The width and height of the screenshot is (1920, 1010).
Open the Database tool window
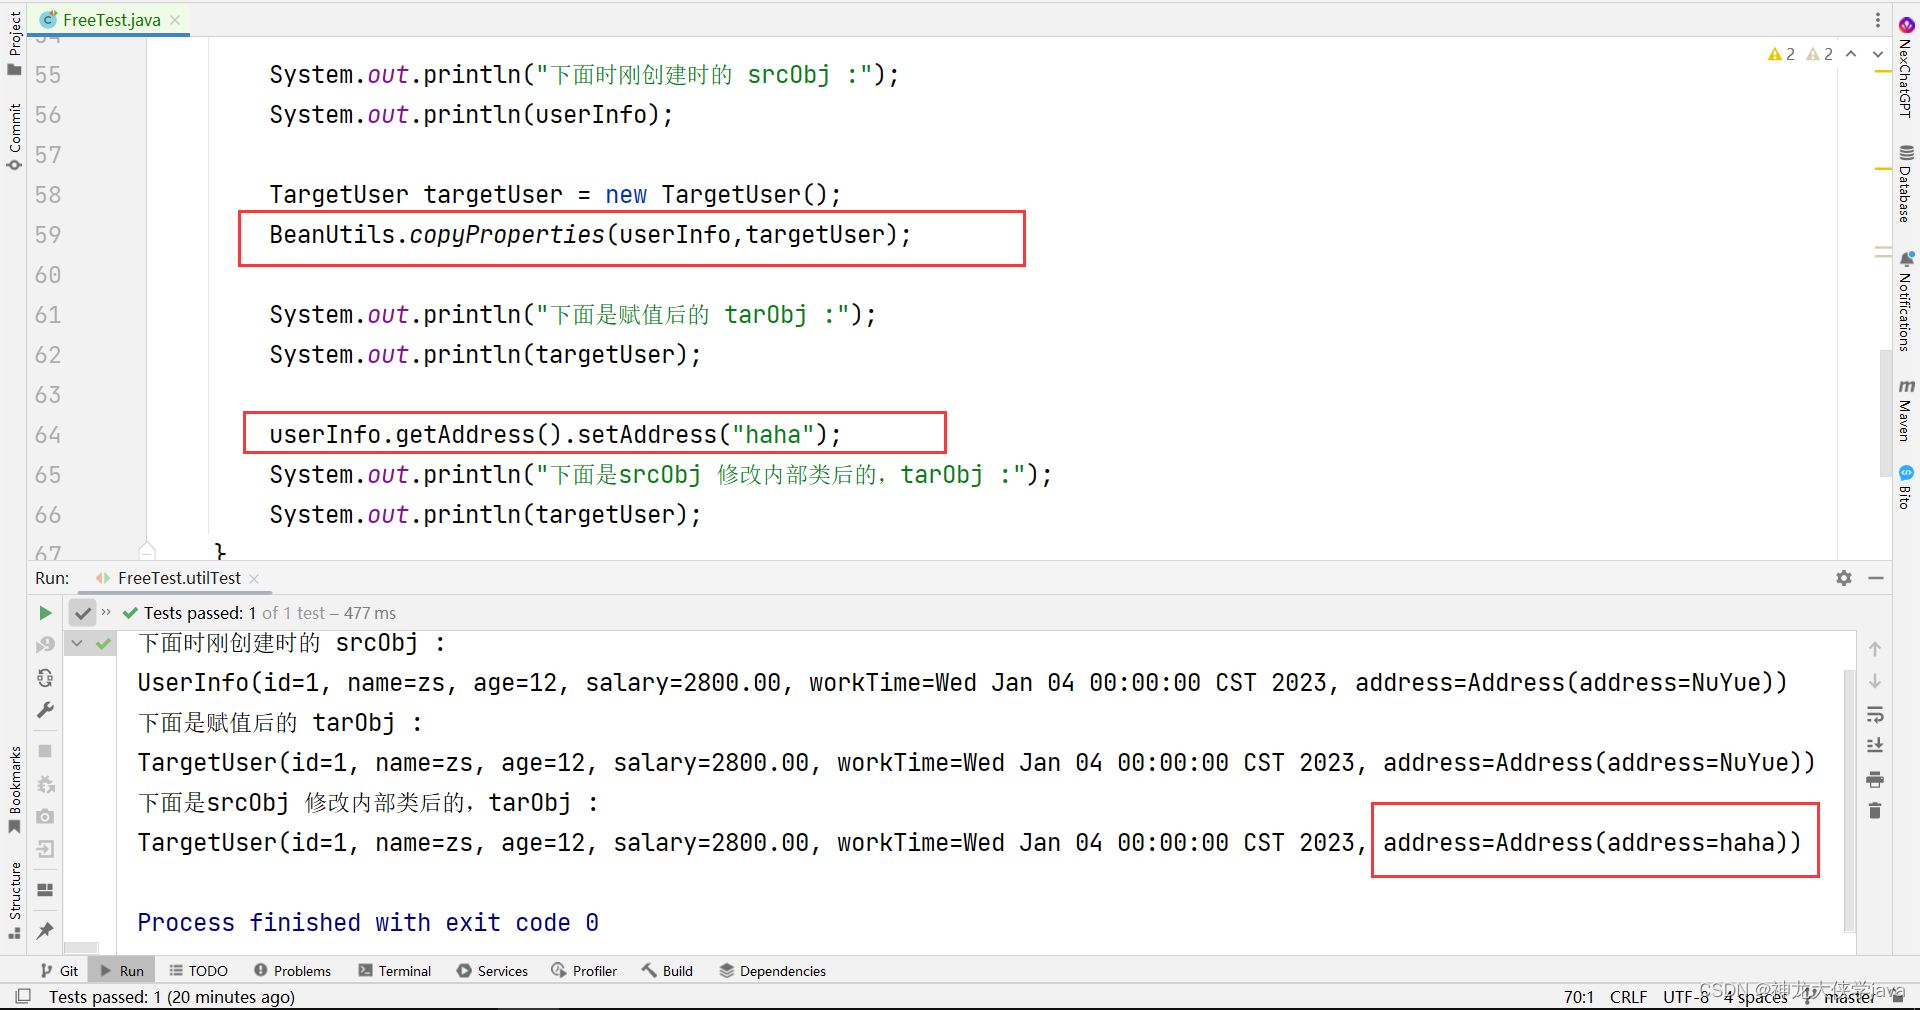point(1906,180)
